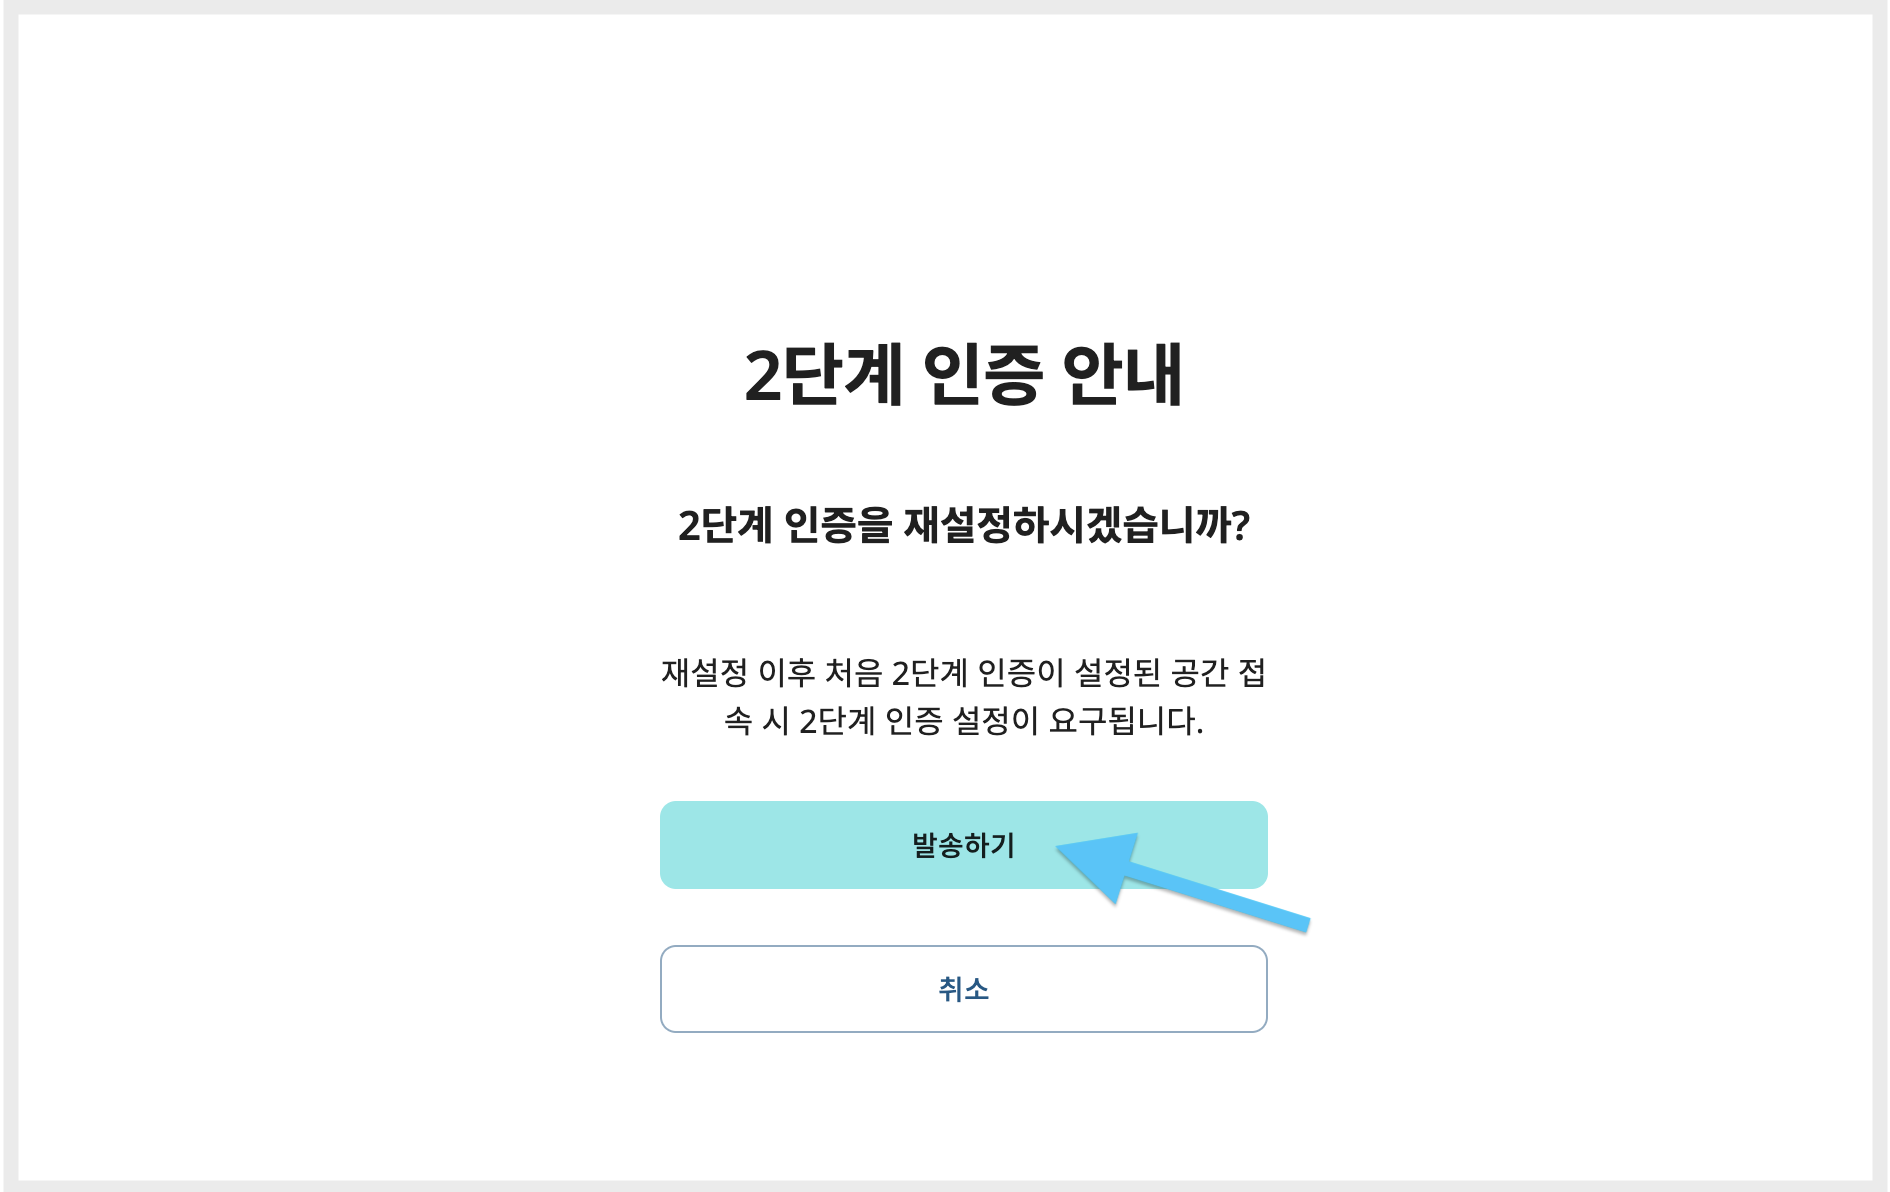1890x1192 pixels.
Task: Click the text 취소 inside the button
Action: (x=963, y=990)
